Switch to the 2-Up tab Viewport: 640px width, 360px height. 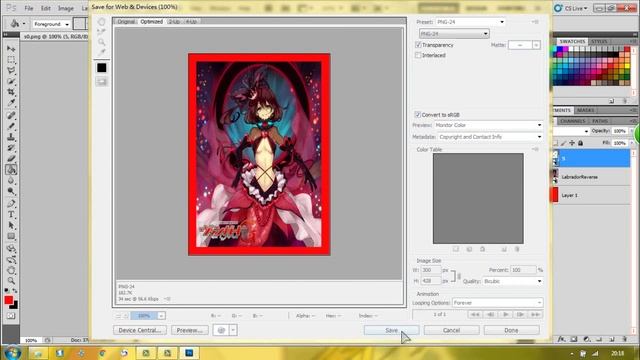click(174, 22)
